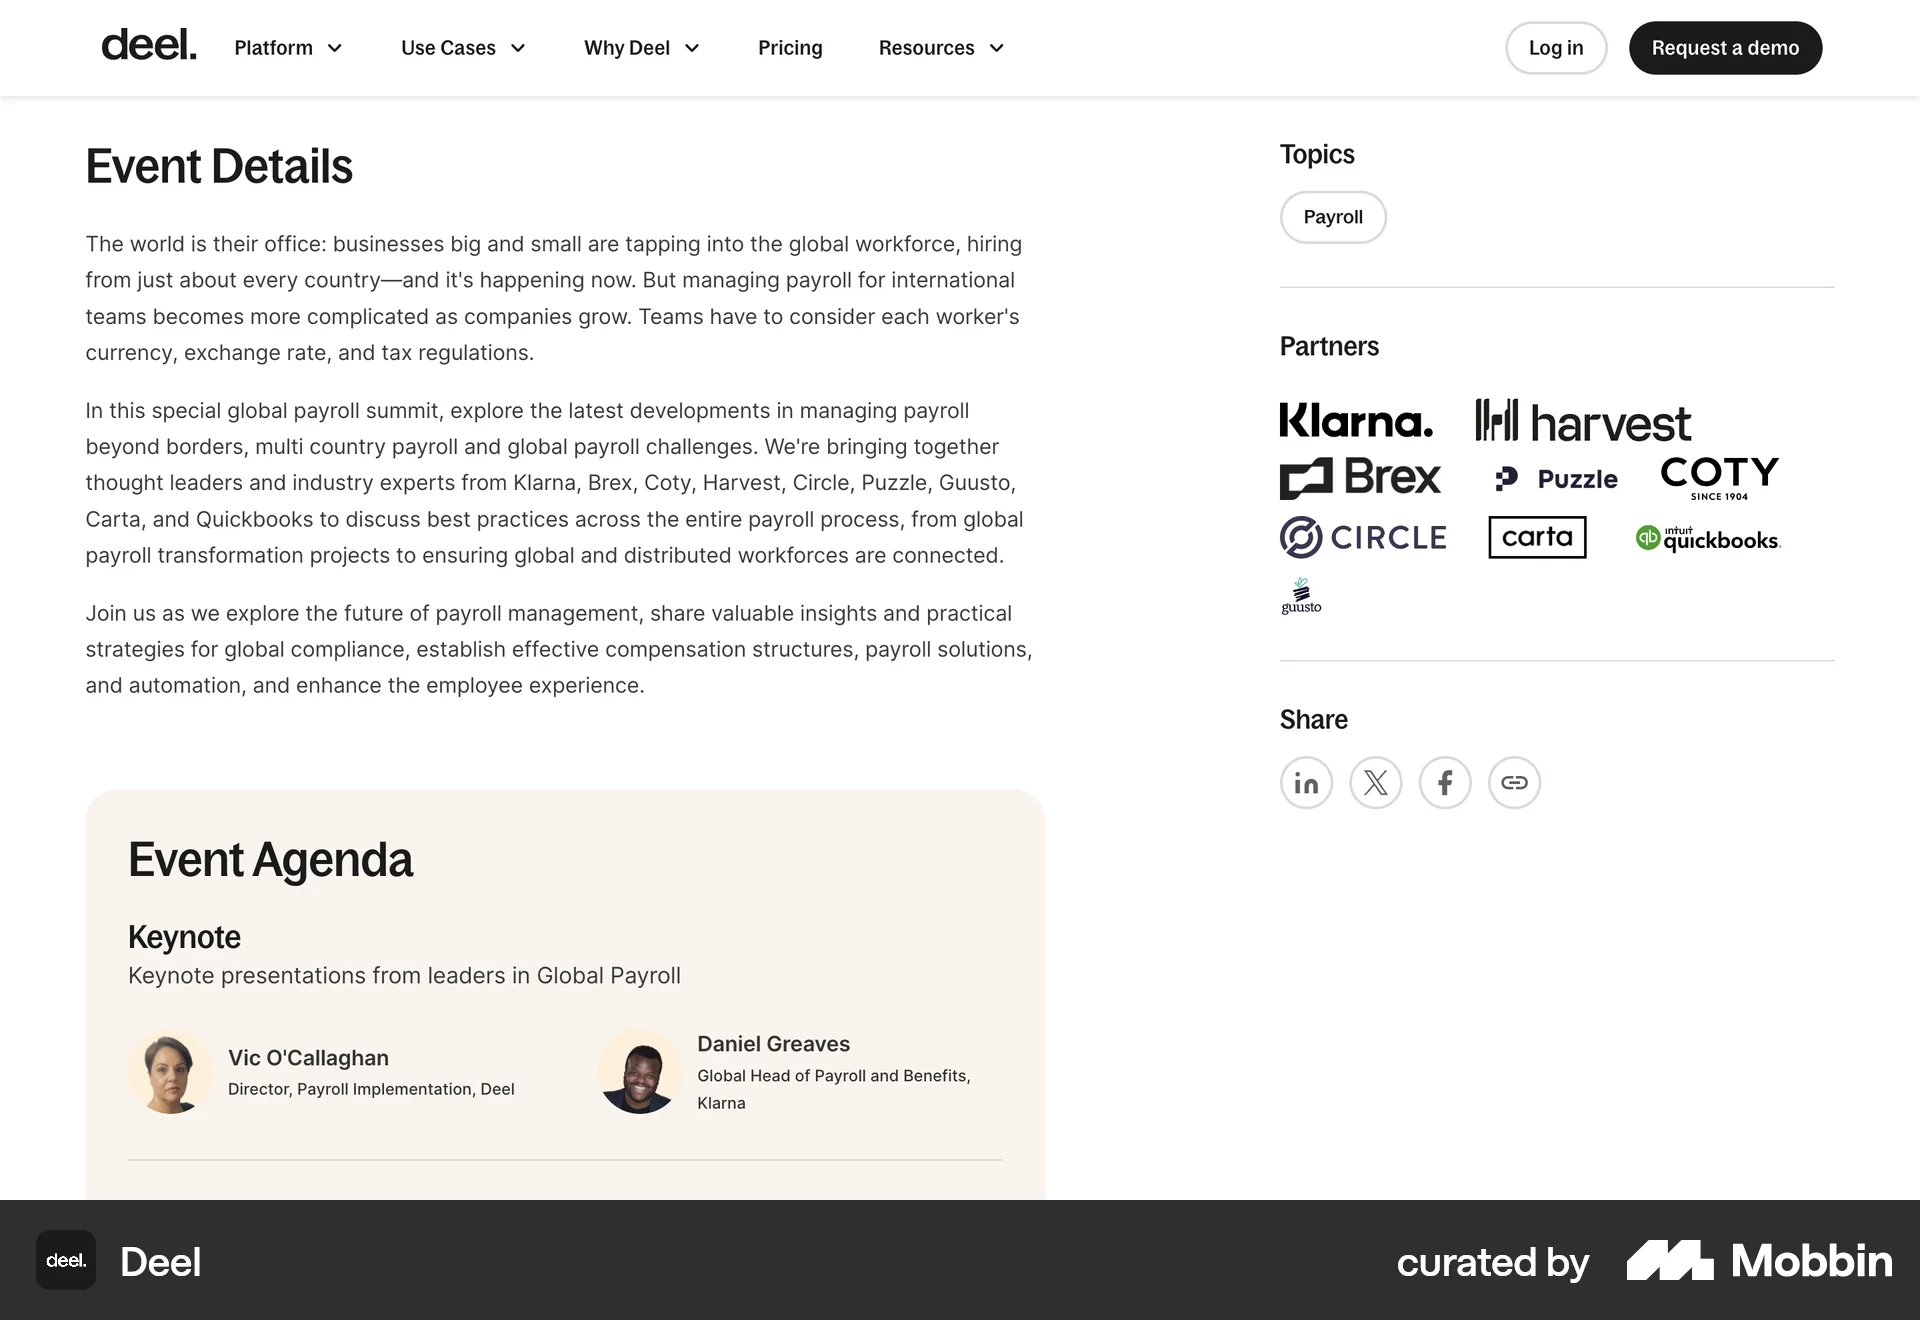Expand the Why Deel menu

click(641, 48)
